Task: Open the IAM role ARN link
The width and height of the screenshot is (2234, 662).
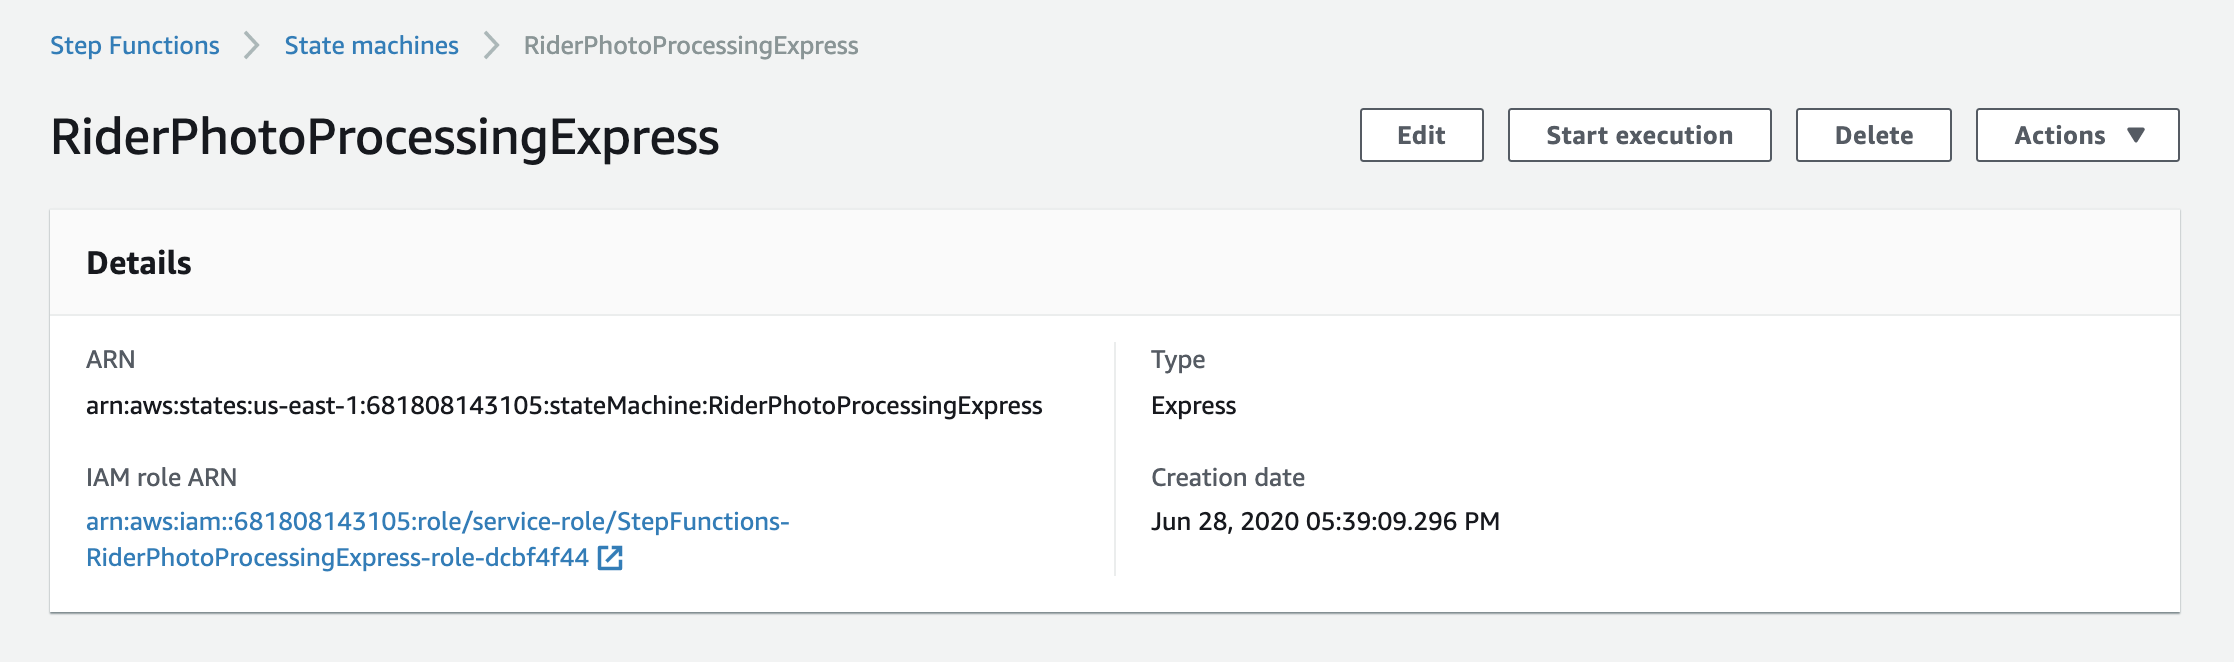Action: (438, 539)
